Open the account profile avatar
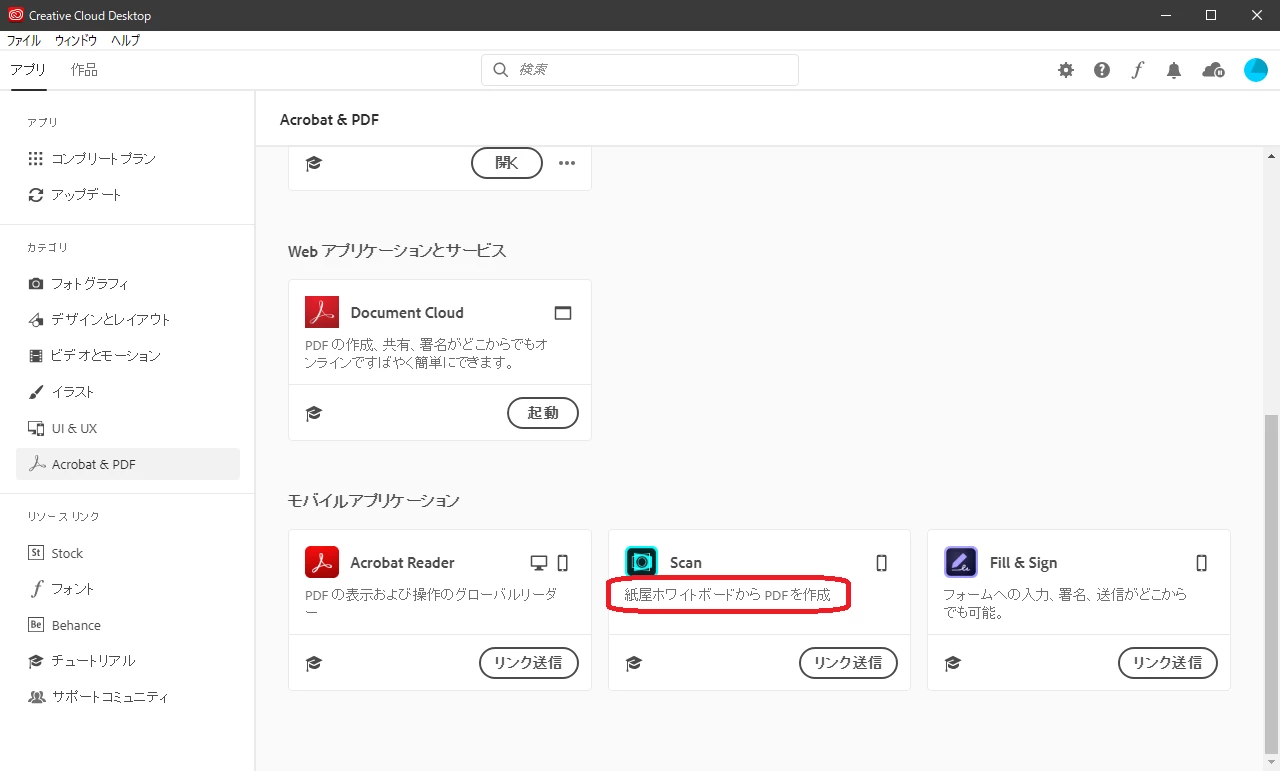This screenshot has height=771, width=1280. (x=1256, y=70)
